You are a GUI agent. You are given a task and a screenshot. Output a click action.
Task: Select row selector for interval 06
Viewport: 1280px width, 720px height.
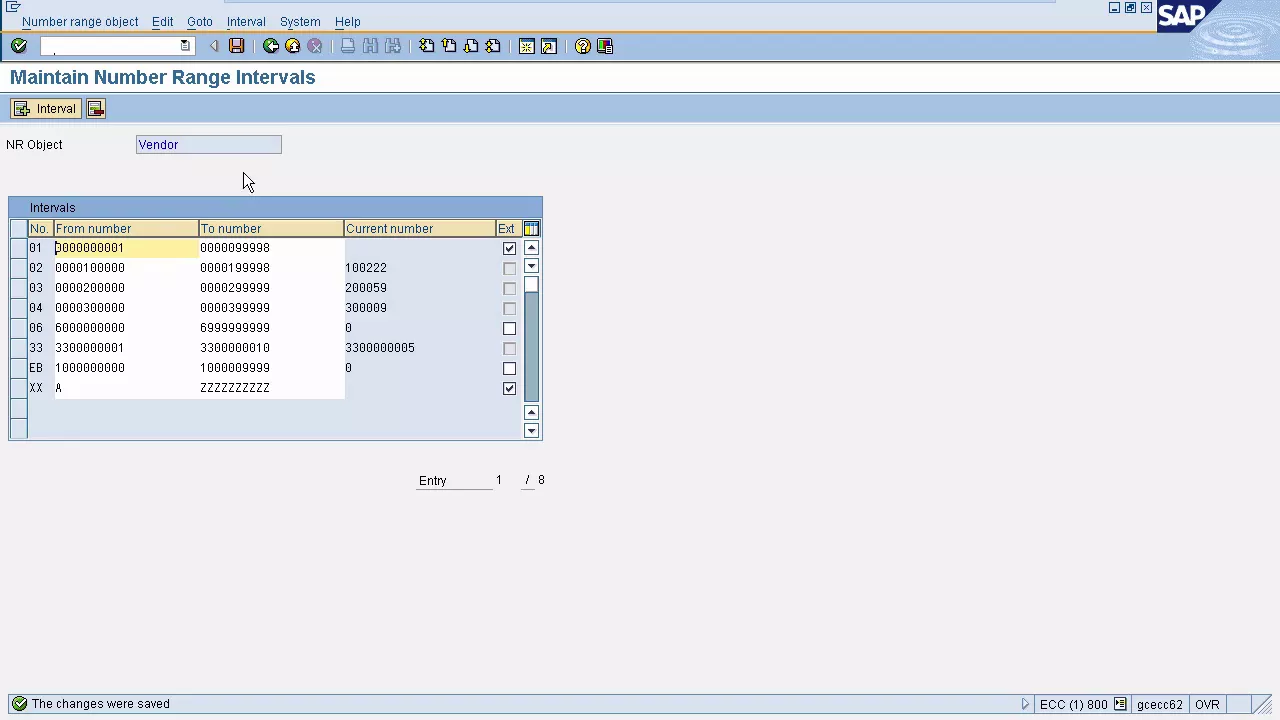tap(19, 328)
